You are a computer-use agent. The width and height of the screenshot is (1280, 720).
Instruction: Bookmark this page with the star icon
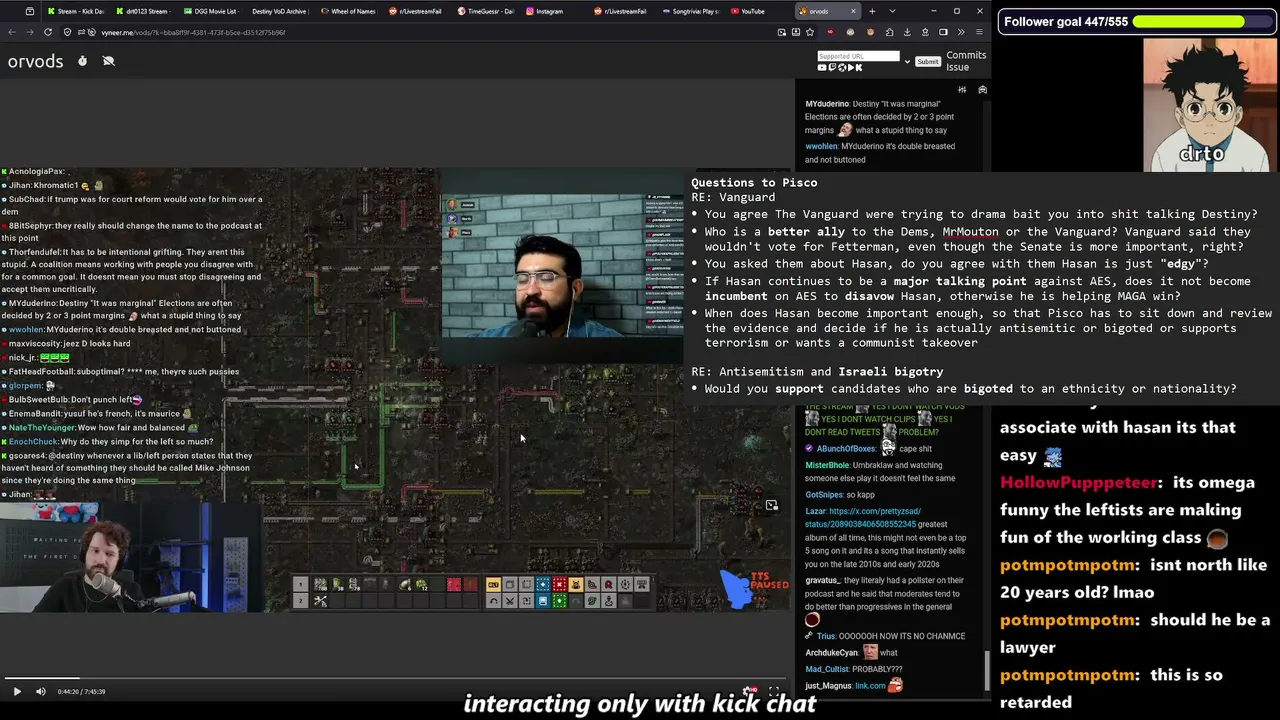click(x=810, y=32)
